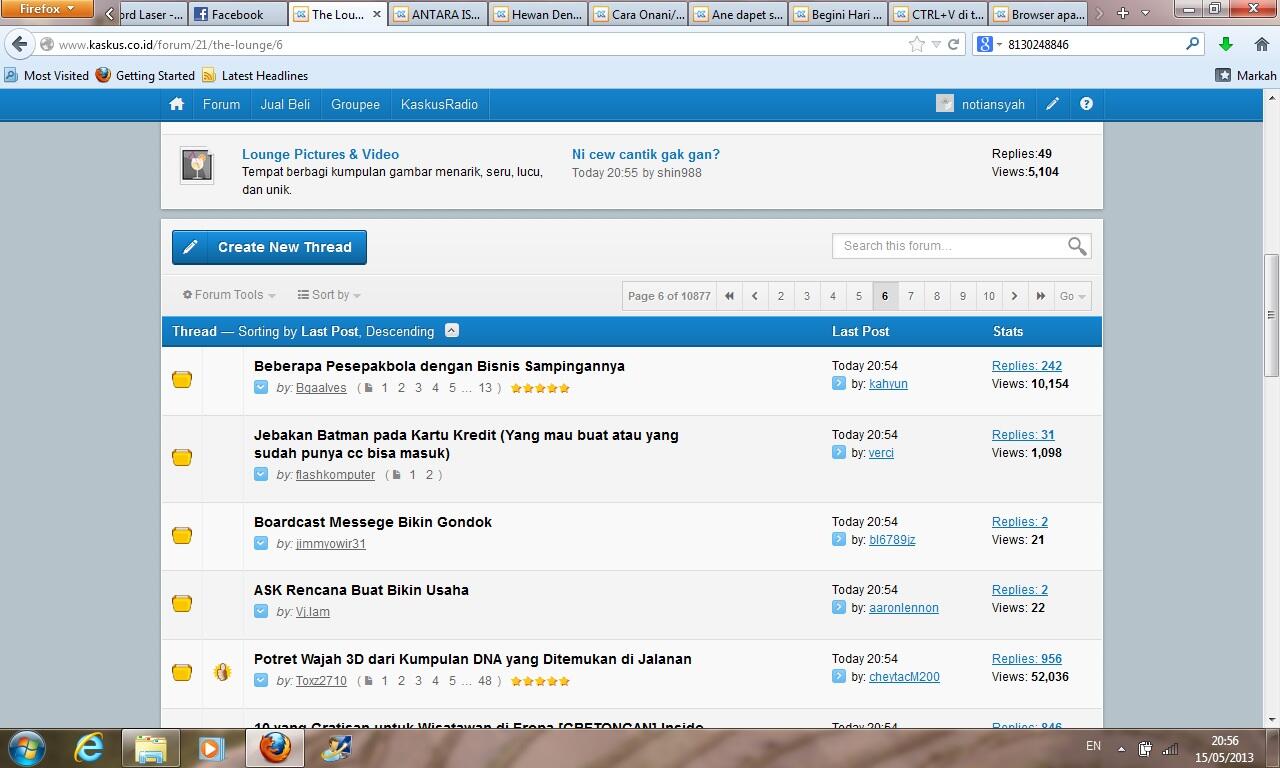
Task: Open Internet Explorer from taskbar
Action: pos(89,748)
